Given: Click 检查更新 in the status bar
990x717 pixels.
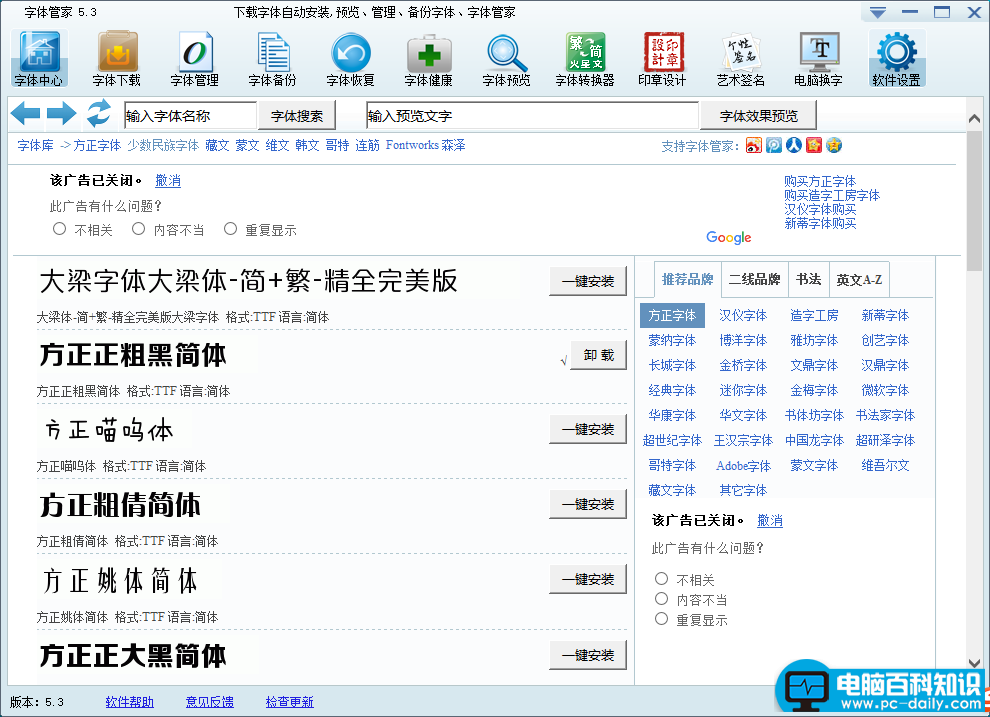Looking at the screenshot, I should tap(289, 701).
